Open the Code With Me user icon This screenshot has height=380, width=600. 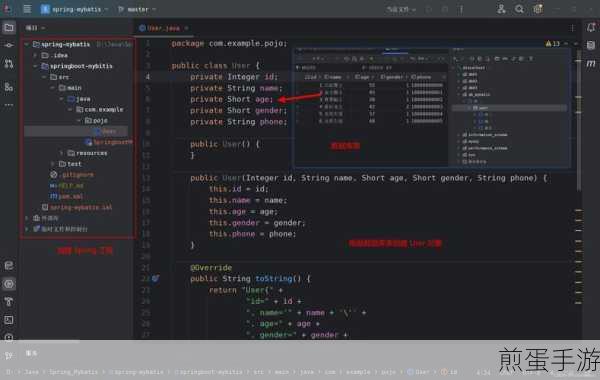click(x=501, y=9)
